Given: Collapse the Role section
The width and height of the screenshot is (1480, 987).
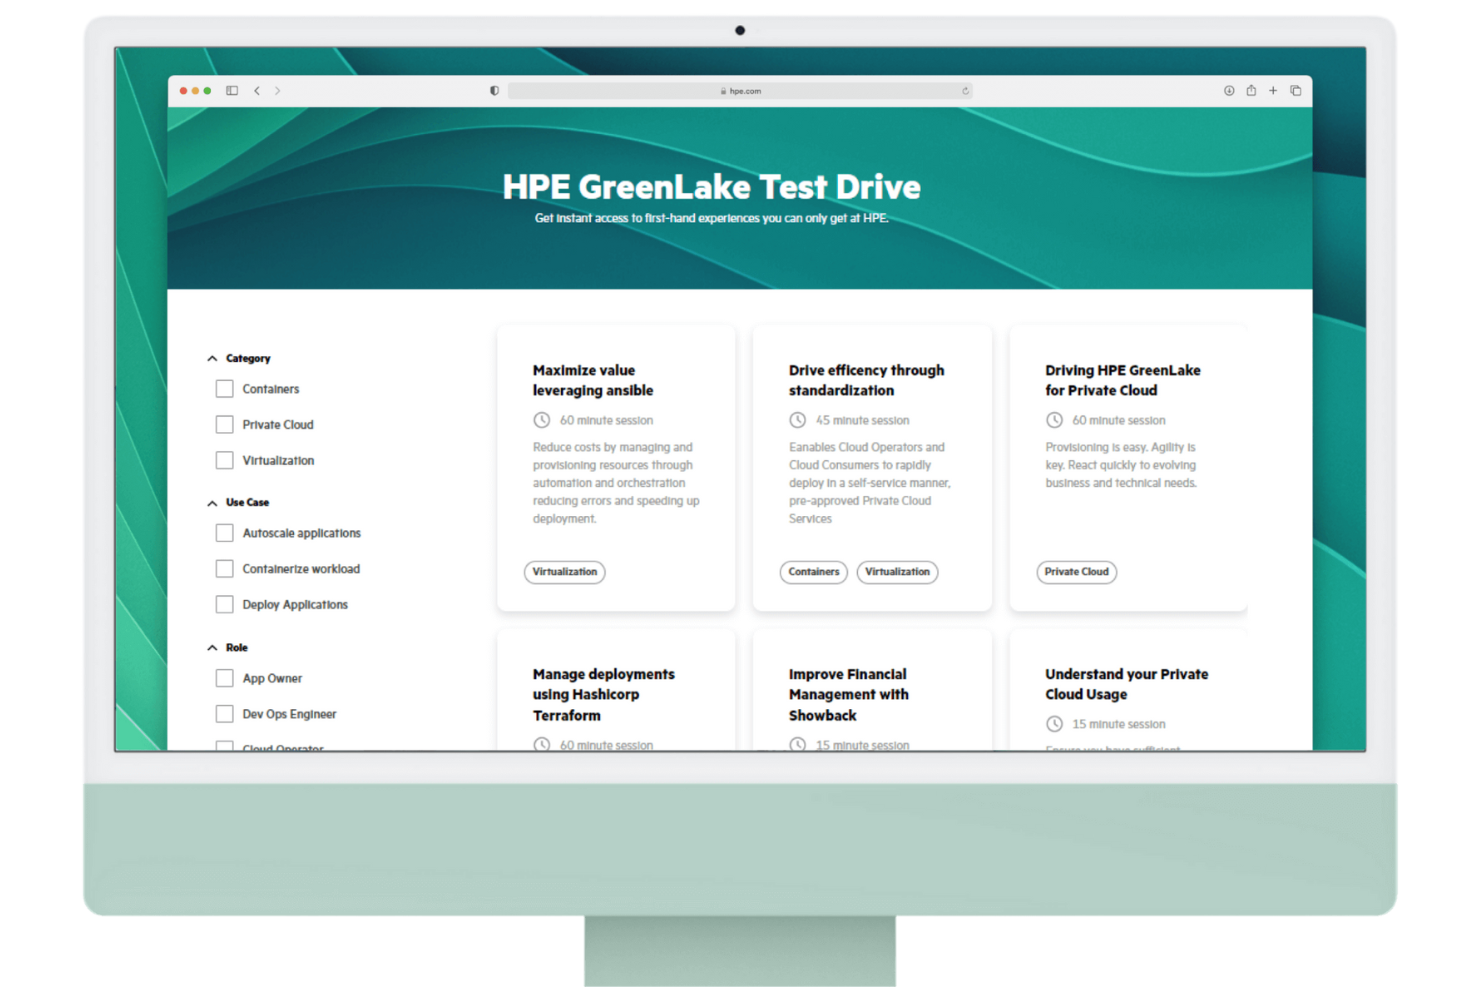Looking at the screenshot, I should [x=212, y=647].
